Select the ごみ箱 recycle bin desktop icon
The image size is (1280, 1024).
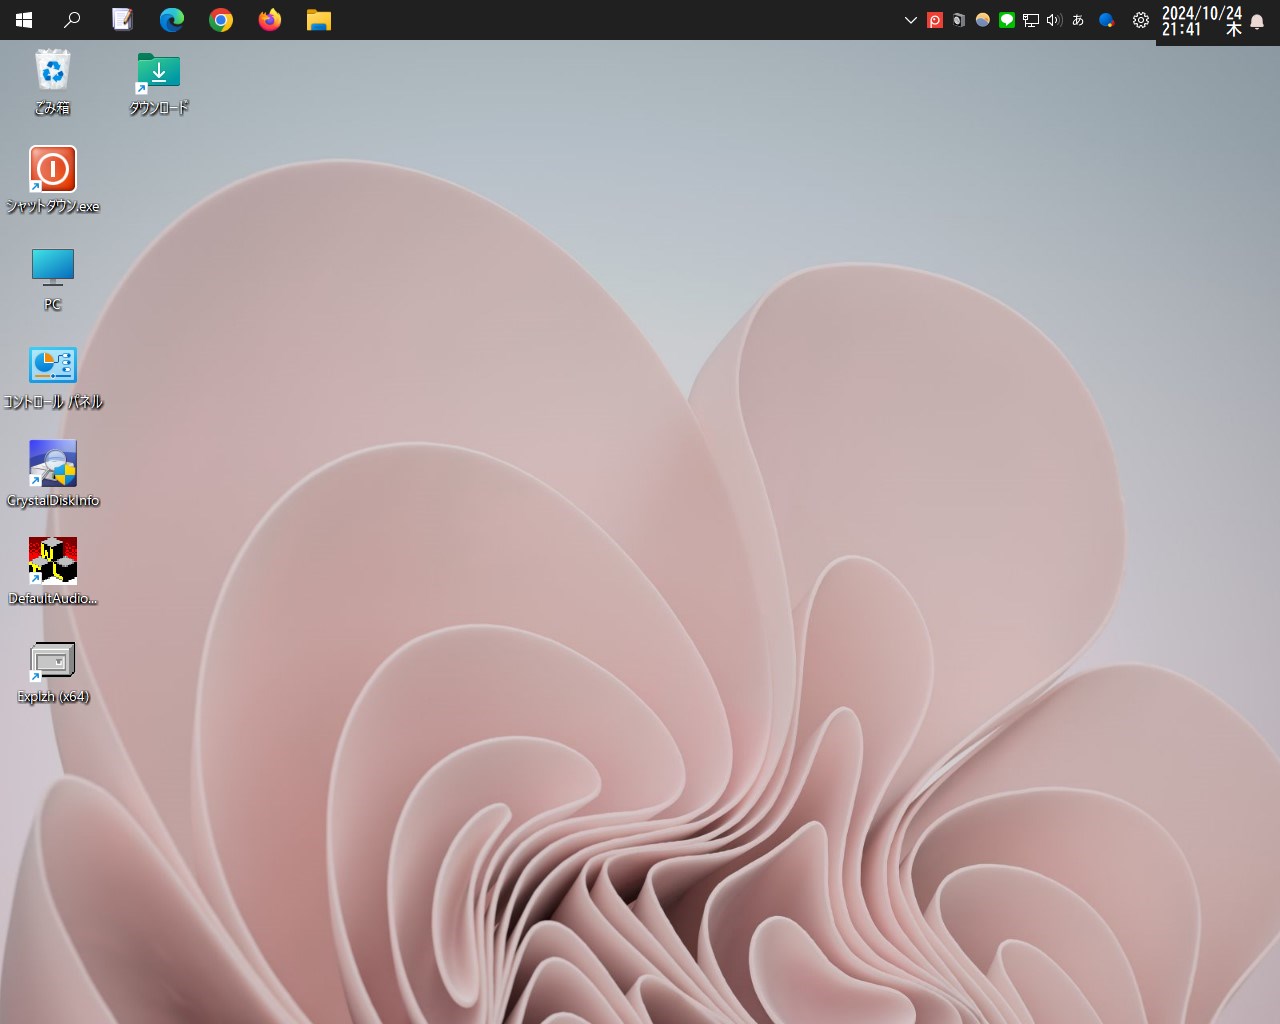click(52, 82)
